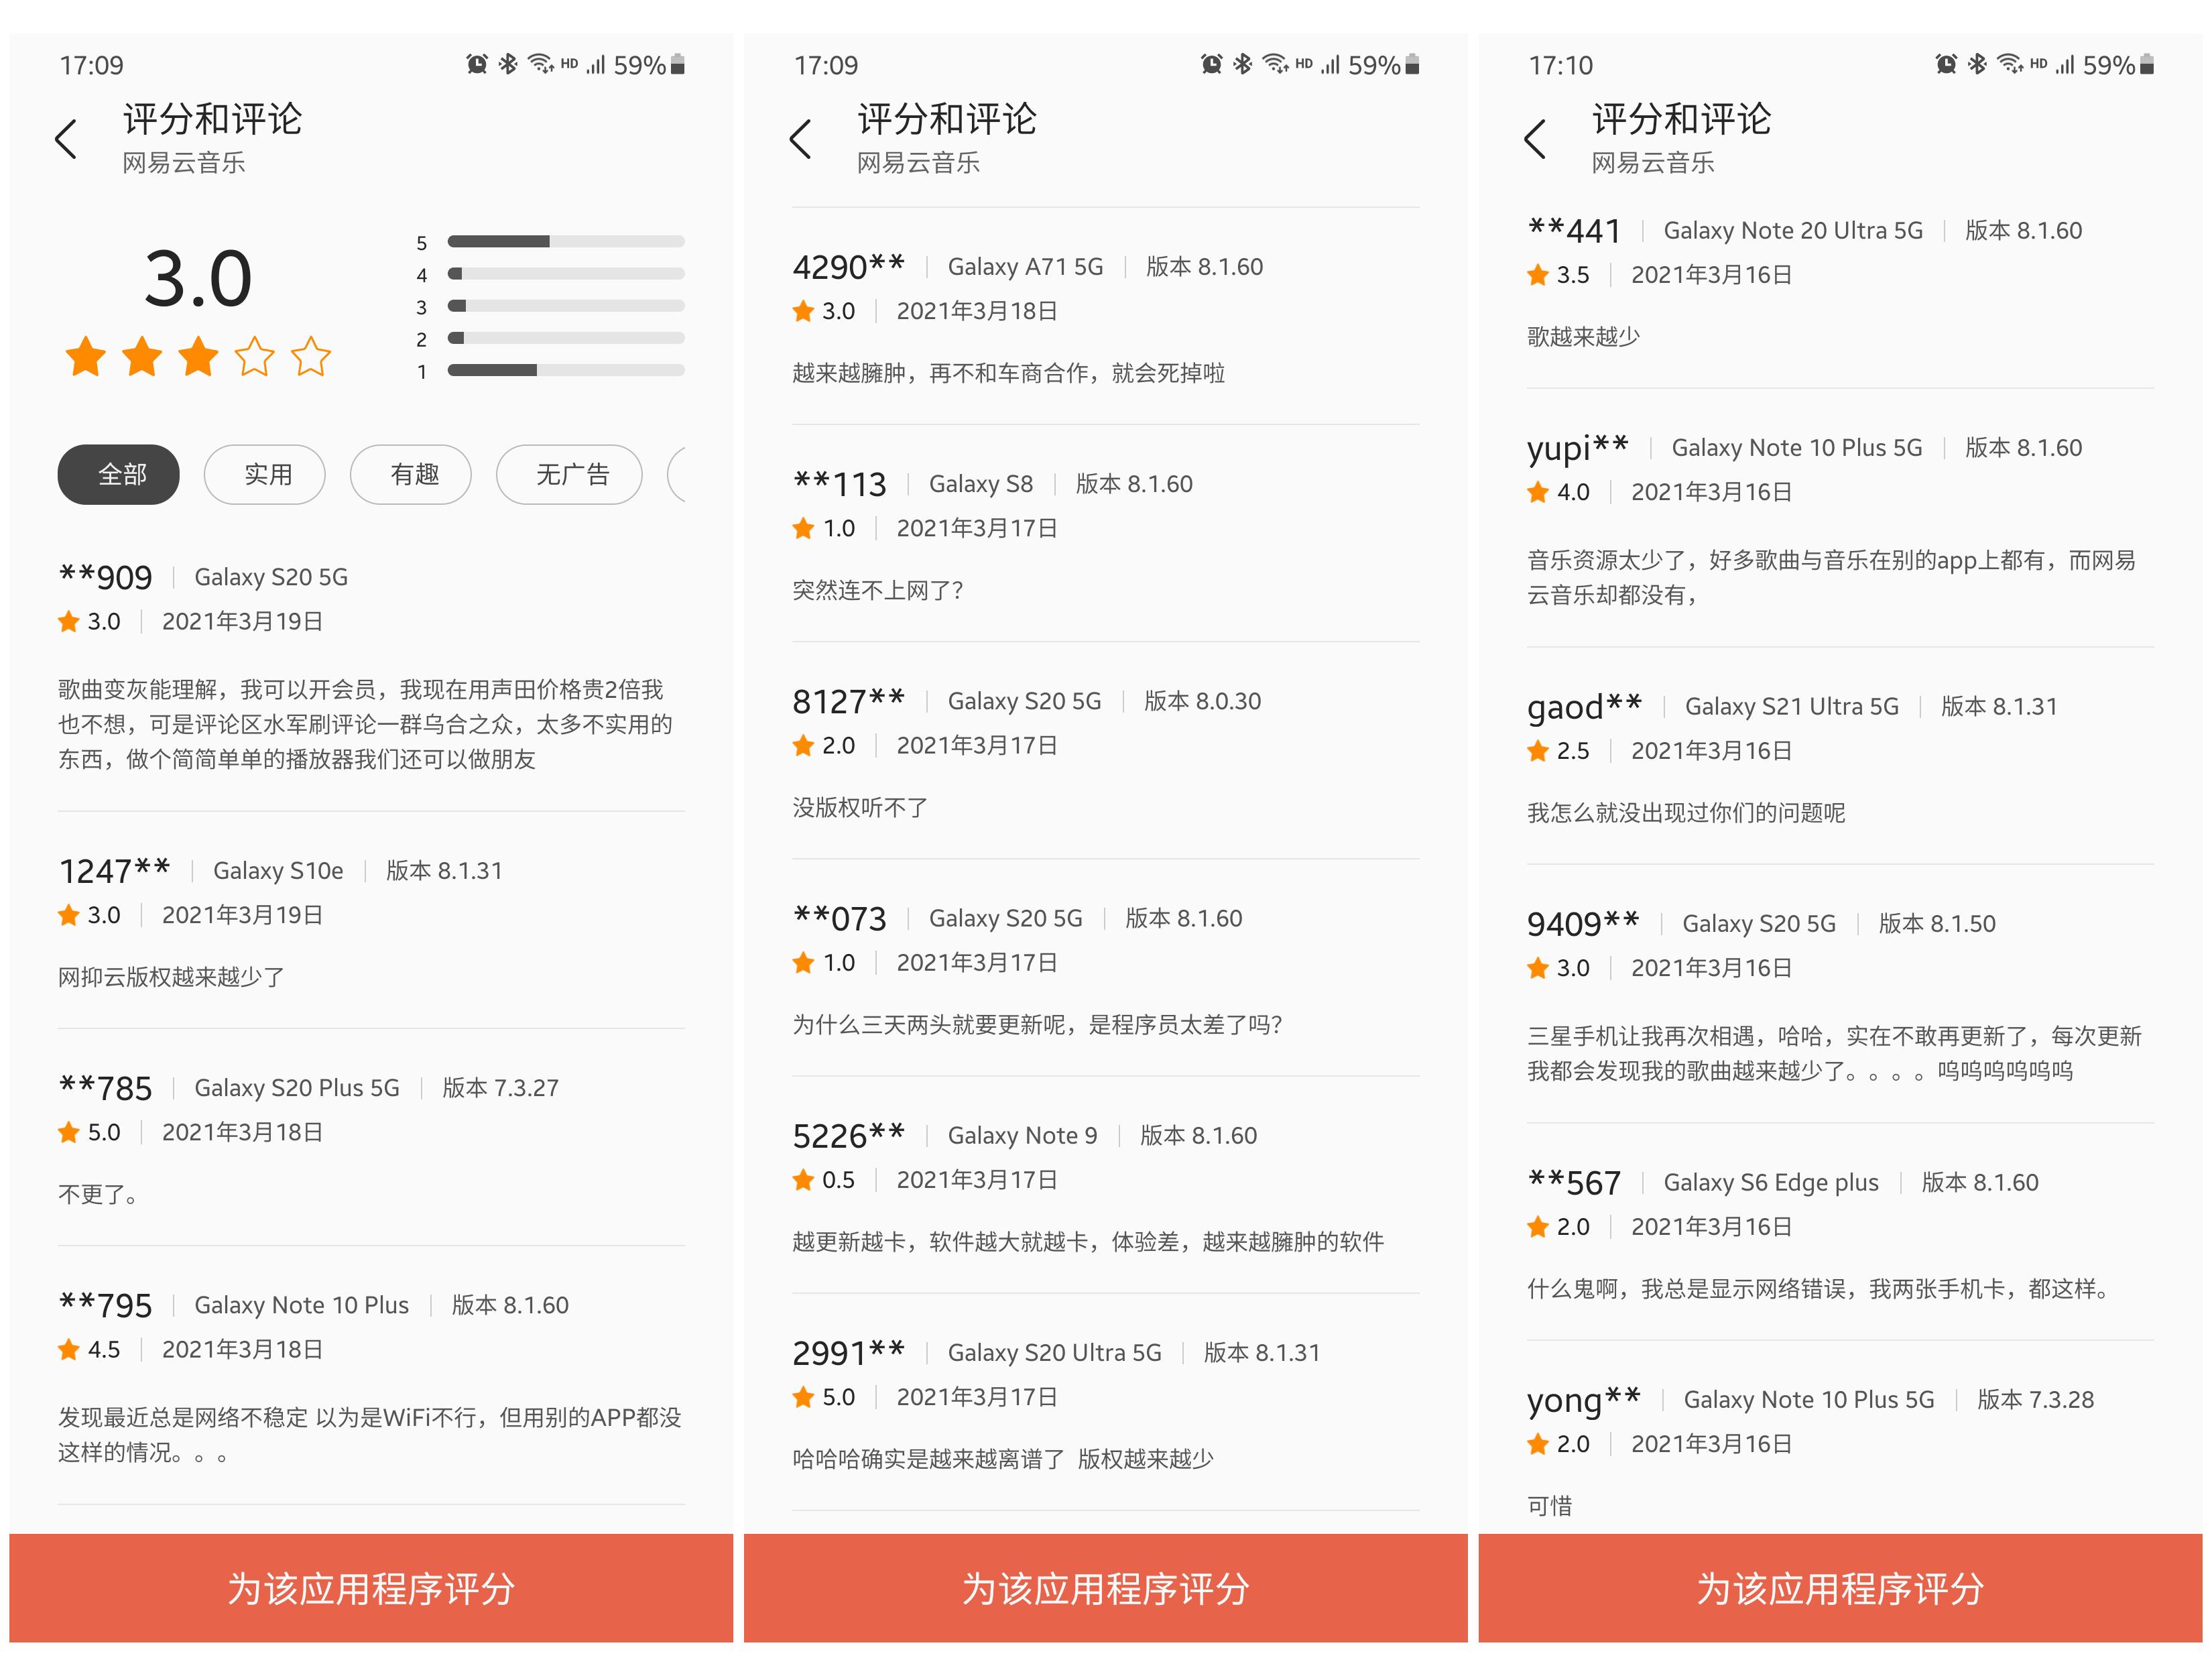Tap the 2-star rating distribution bar
Image resolution: width=2212 pixels, height=1676 pixels.
pos(566,338)
